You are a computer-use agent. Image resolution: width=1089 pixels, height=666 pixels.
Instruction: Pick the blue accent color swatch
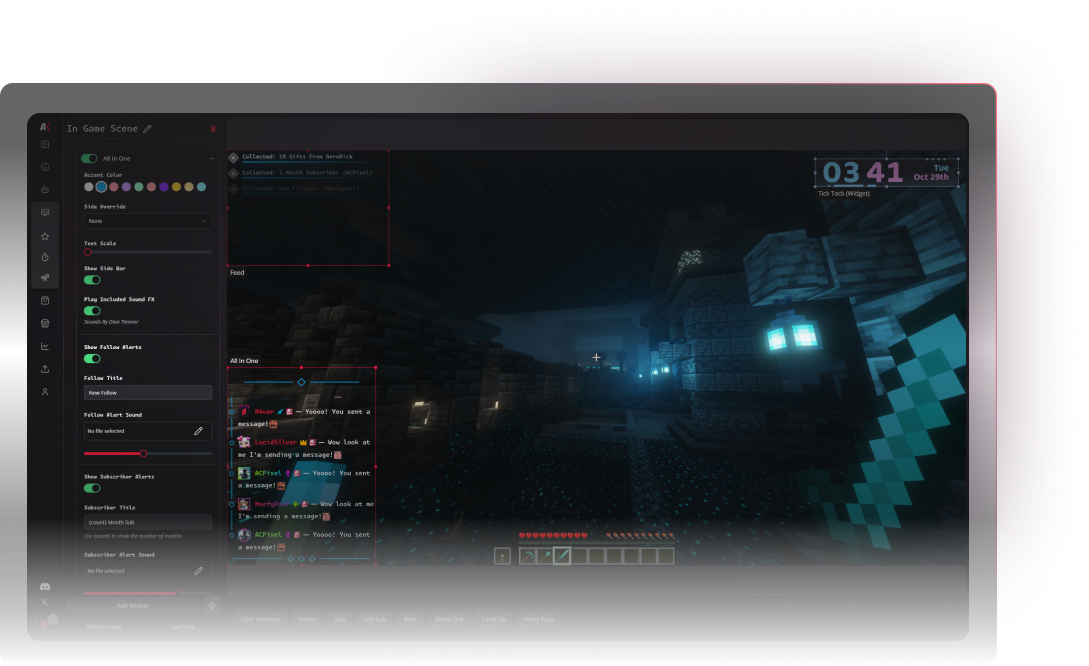pyautogui.click(x=101, y=186)
